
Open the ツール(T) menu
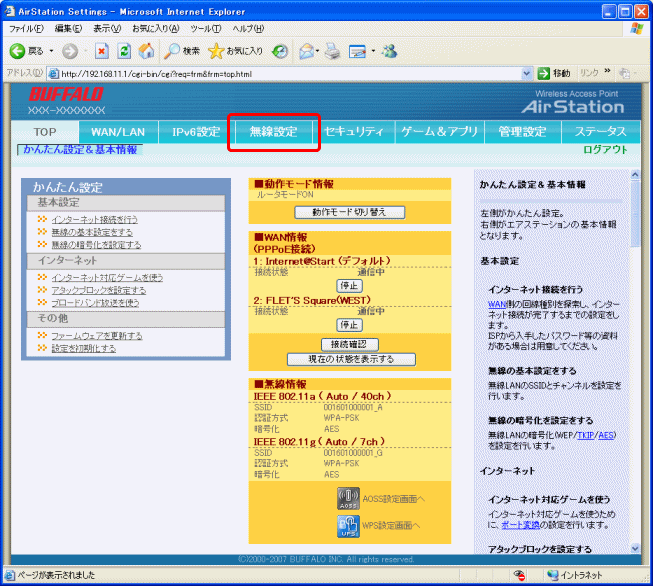point(206,28)
